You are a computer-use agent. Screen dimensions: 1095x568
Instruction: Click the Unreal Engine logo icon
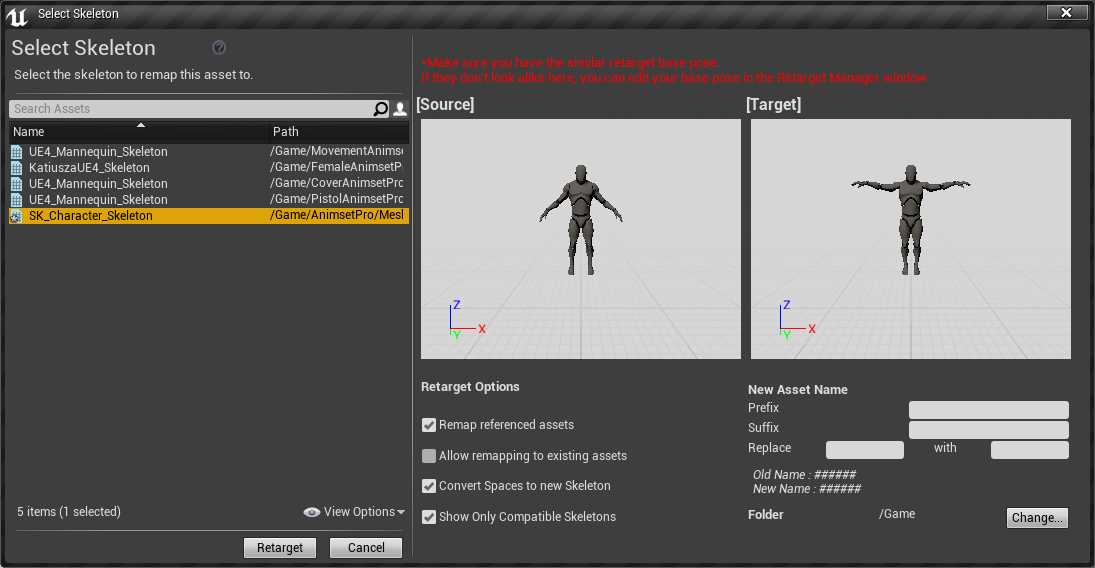(x=16, y=15)
